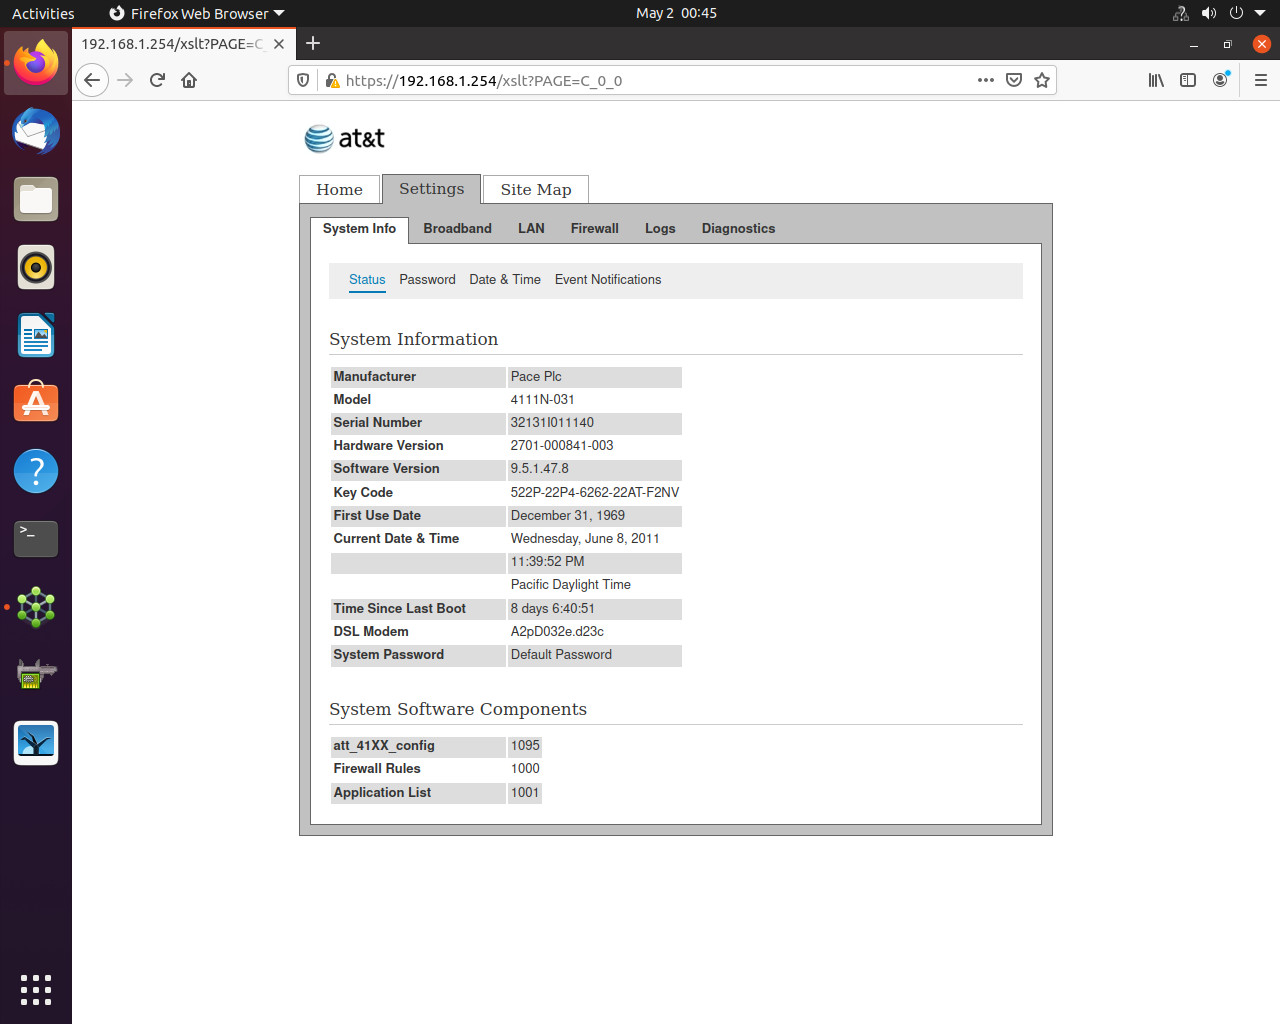This screenshot has width=1280, height=1024.
Task: Show tracking protection shield info
Action: click(x=303, y=80)
